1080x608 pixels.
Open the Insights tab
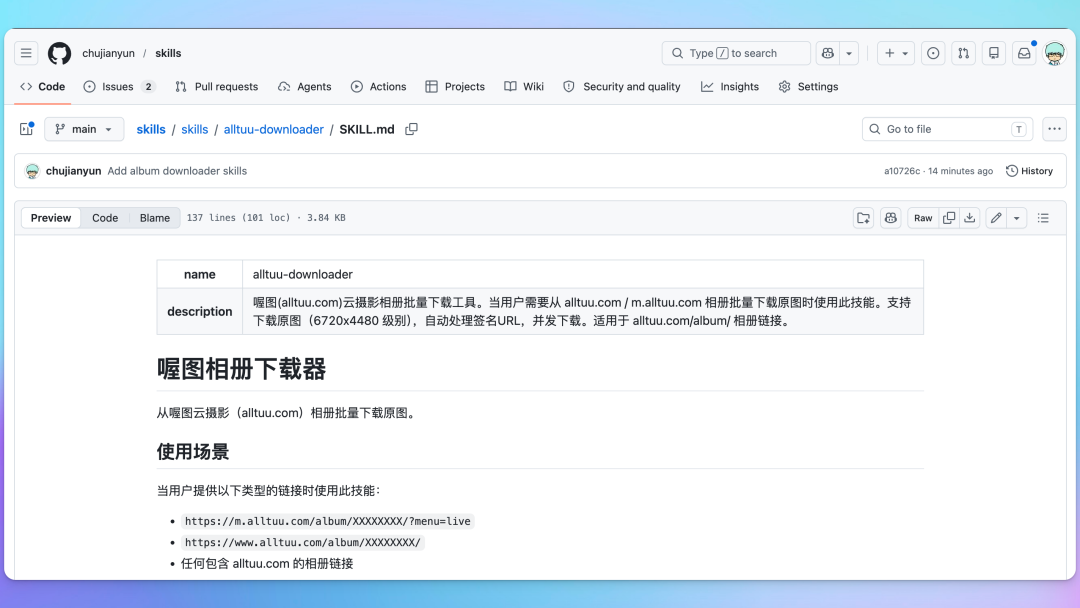[730, 87]
